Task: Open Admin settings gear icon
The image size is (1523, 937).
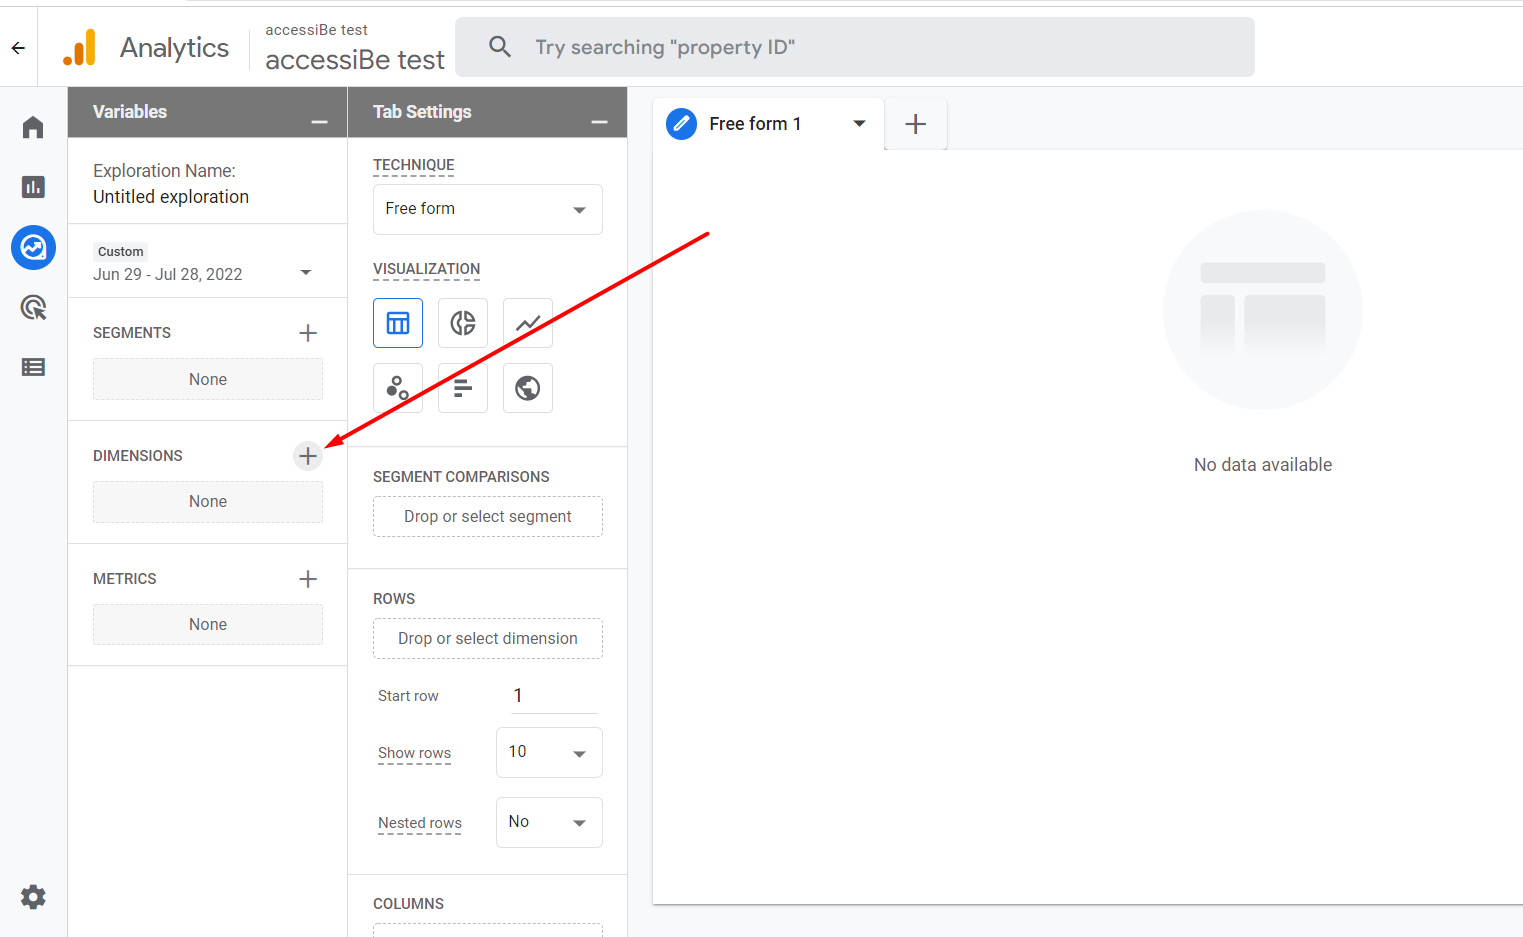Action: point(33,897)
